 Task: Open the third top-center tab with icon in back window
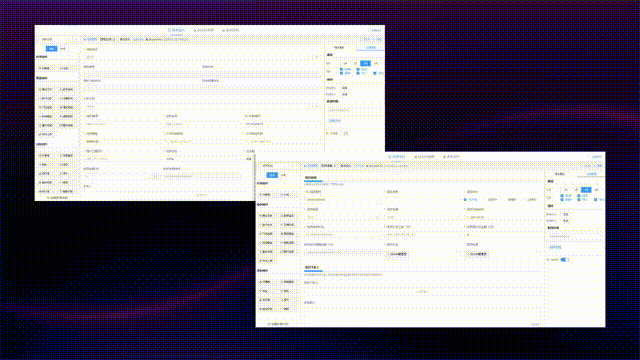coord(231,30)
